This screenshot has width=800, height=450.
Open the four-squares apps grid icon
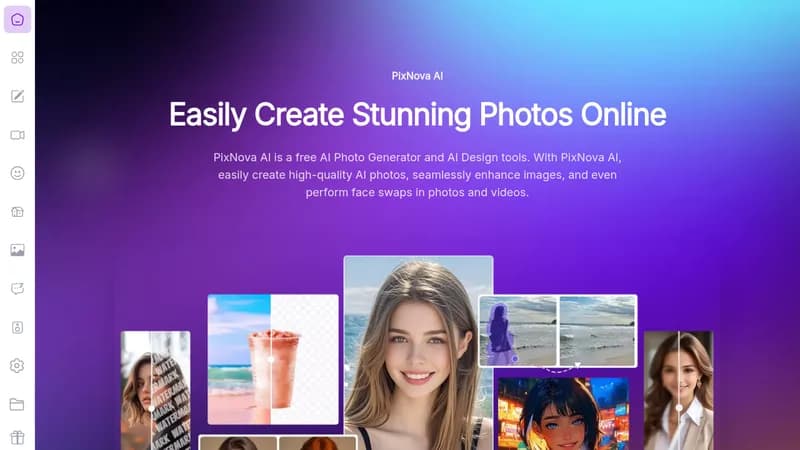point(17,58)
